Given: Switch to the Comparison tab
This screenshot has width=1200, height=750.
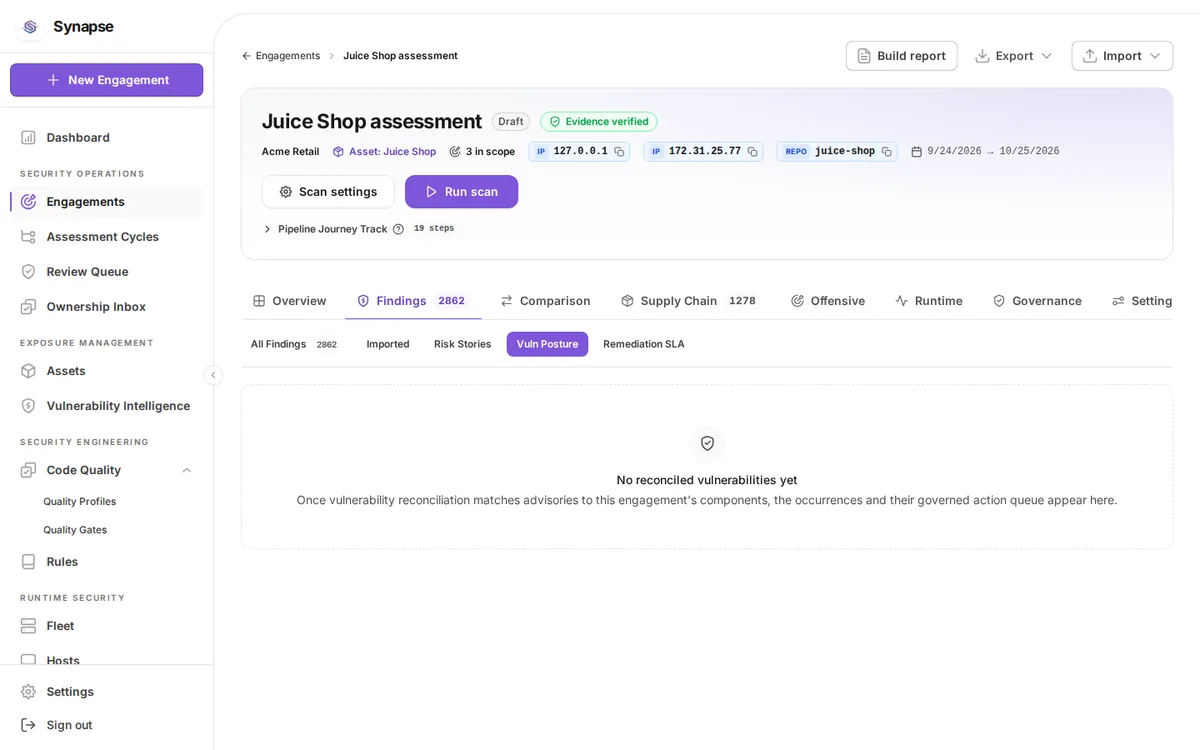Looking at the screenshot, I should [x=545, y=300].
